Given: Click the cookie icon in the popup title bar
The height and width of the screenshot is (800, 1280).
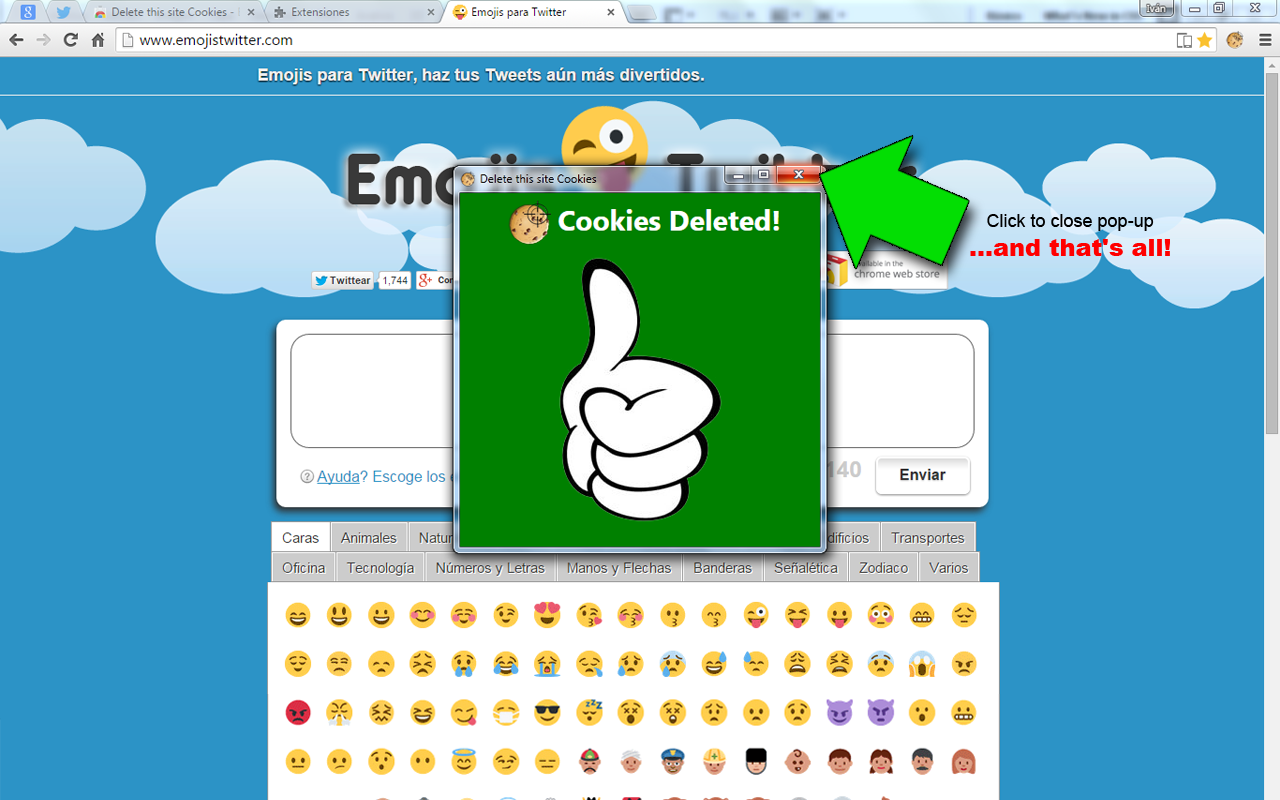Looking at the screenshot, I should coord(466,178).
